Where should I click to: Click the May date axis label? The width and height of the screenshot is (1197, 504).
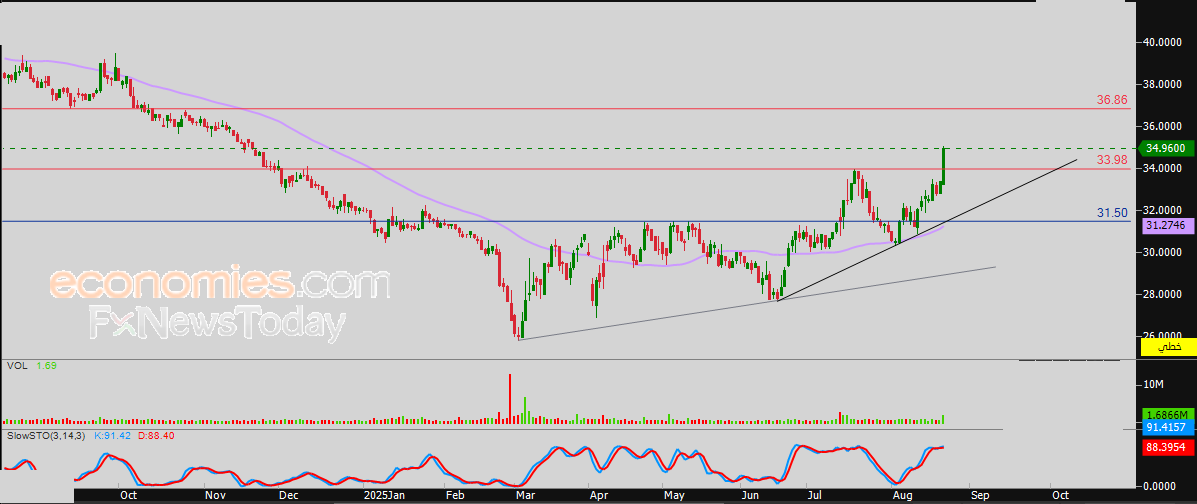(x=673, y=496)
